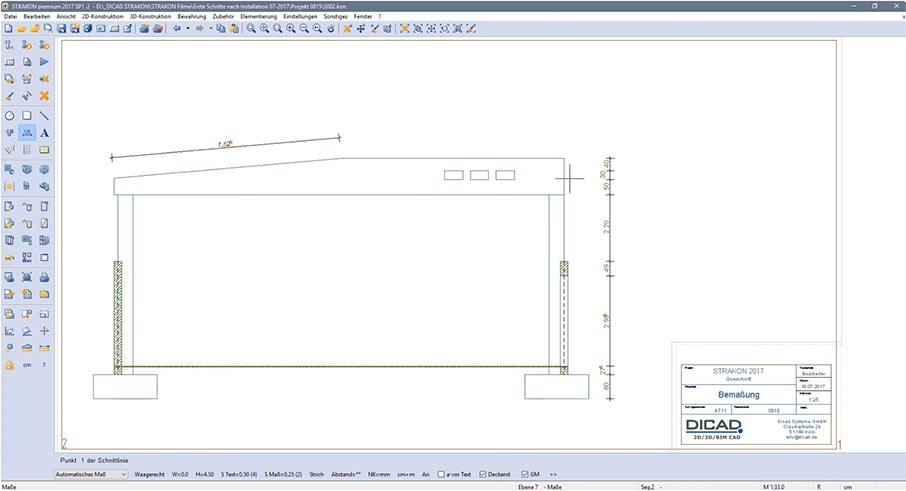The image size is (906, 491).
Task: Click the cm units button in sidebar
Action: click(x=27, y=365)
